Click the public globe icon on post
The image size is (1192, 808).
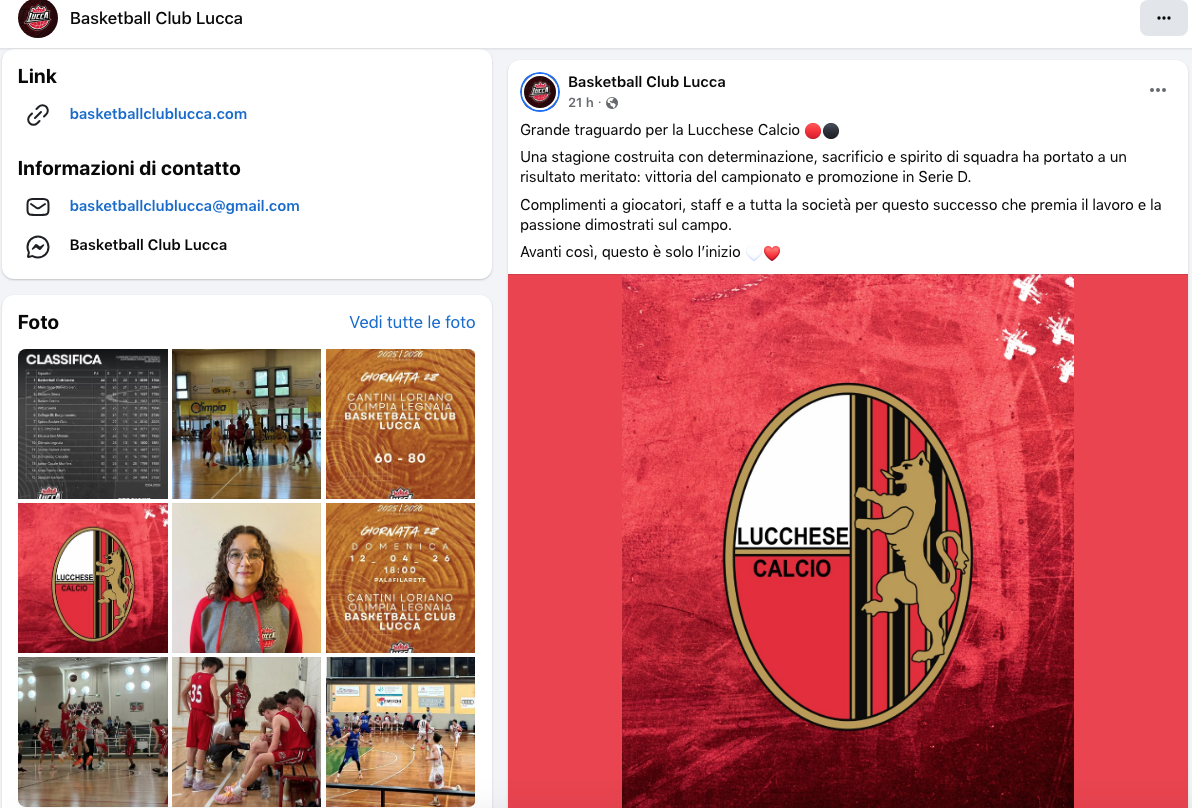[x=612, y=103]
